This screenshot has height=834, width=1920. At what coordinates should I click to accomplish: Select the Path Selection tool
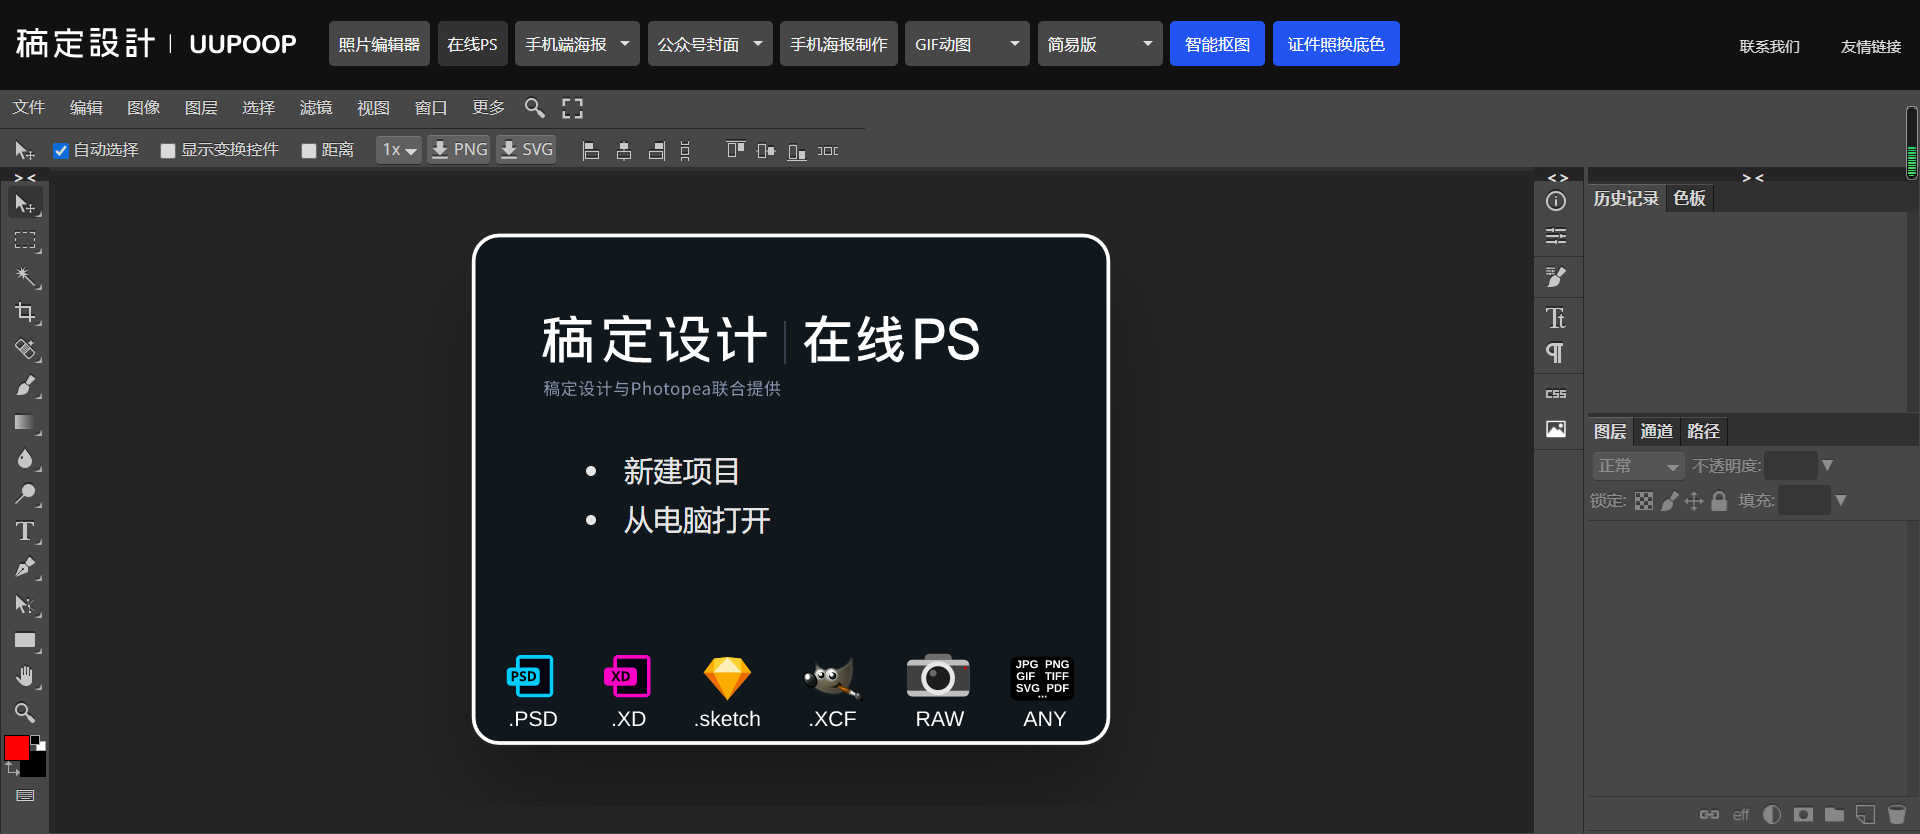(x=25, y=604)
